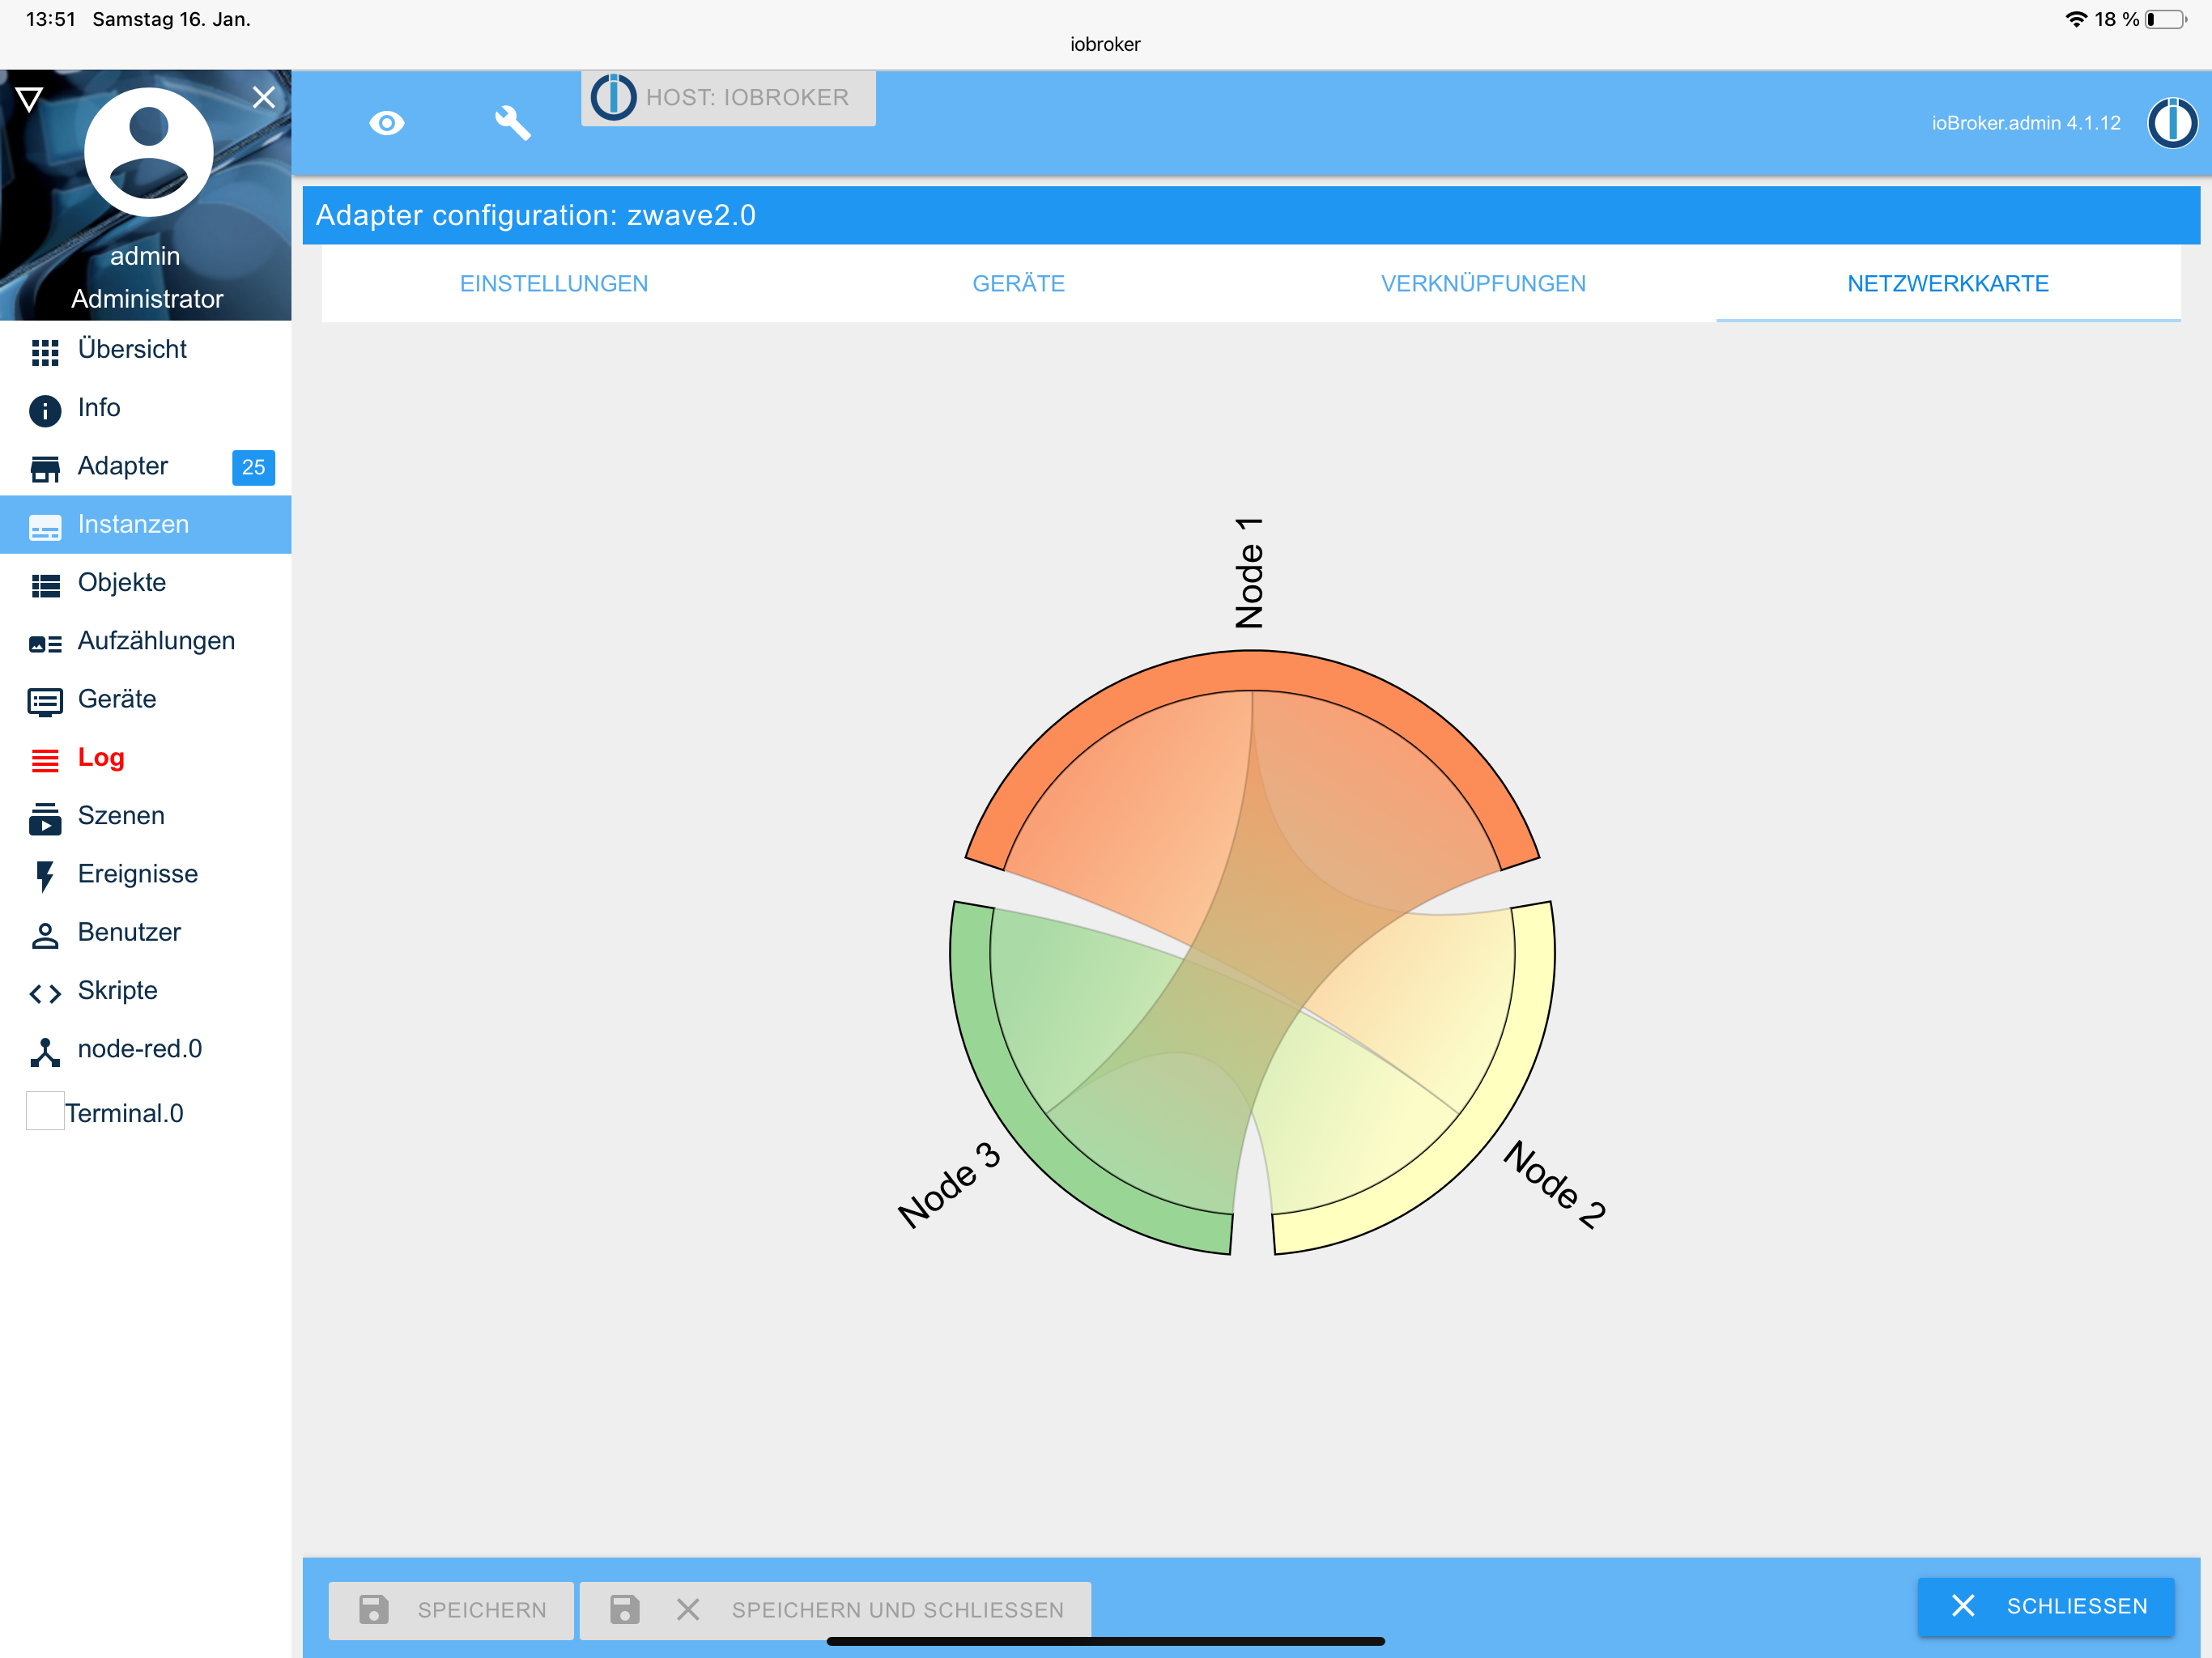Open the Objekte list
2212x1658 pixels.
click(121, 583)
